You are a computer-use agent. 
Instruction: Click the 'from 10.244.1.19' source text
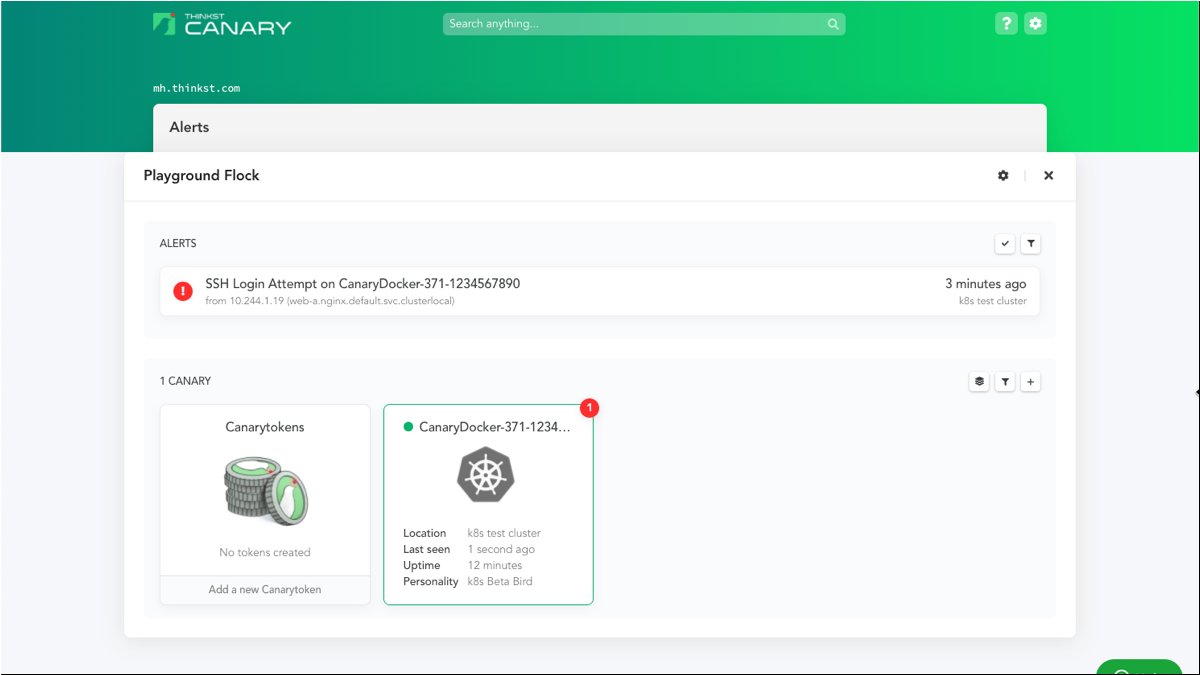click(330, 301)
